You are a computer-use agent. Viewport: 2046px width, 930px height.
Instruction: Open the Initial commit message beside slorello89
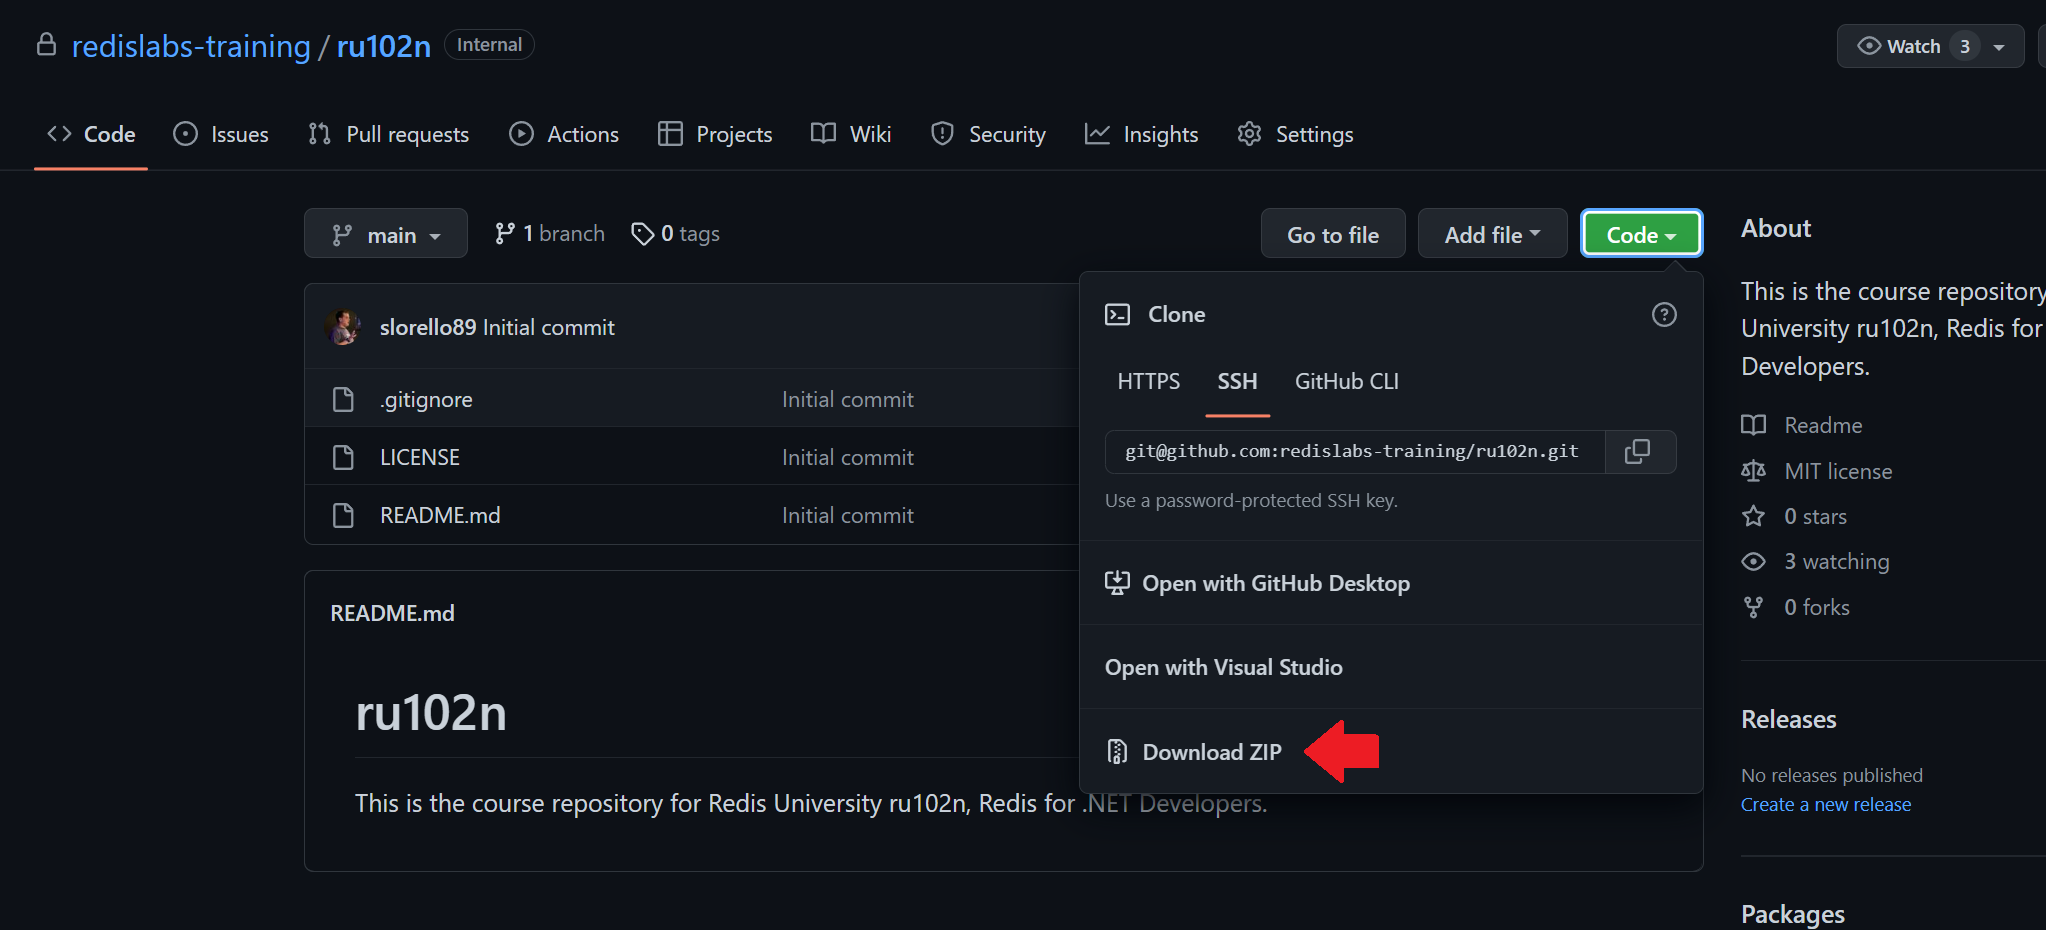[548, 327]
